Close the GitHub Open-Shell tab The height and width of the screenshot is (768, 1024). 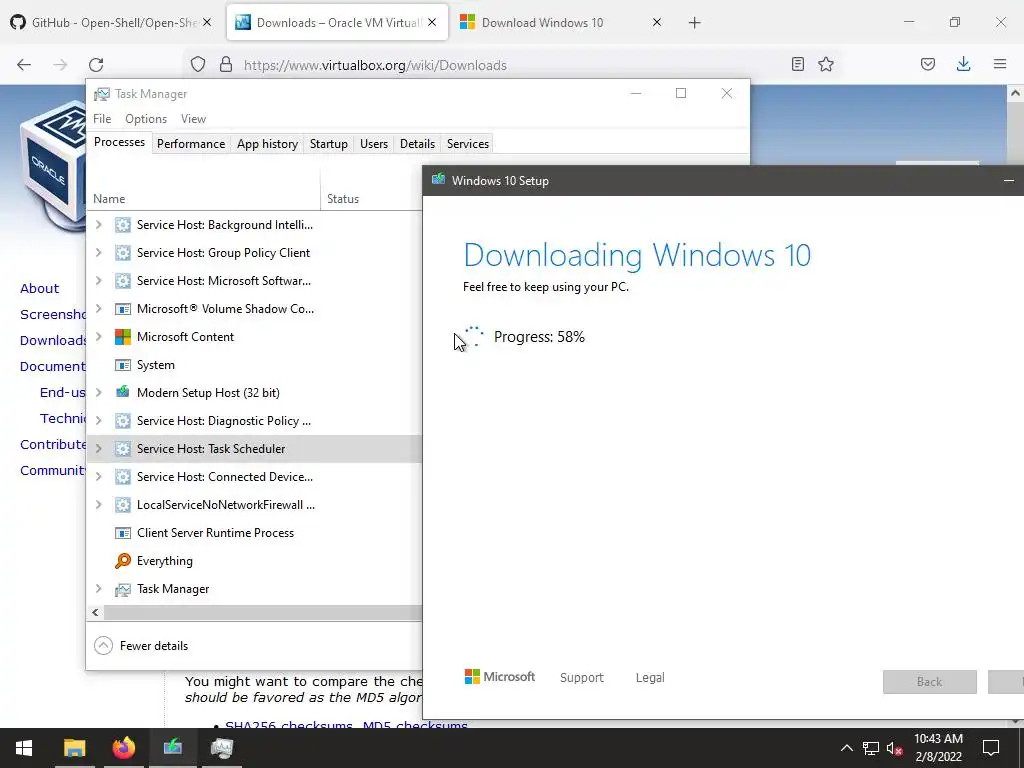[207, 22]
